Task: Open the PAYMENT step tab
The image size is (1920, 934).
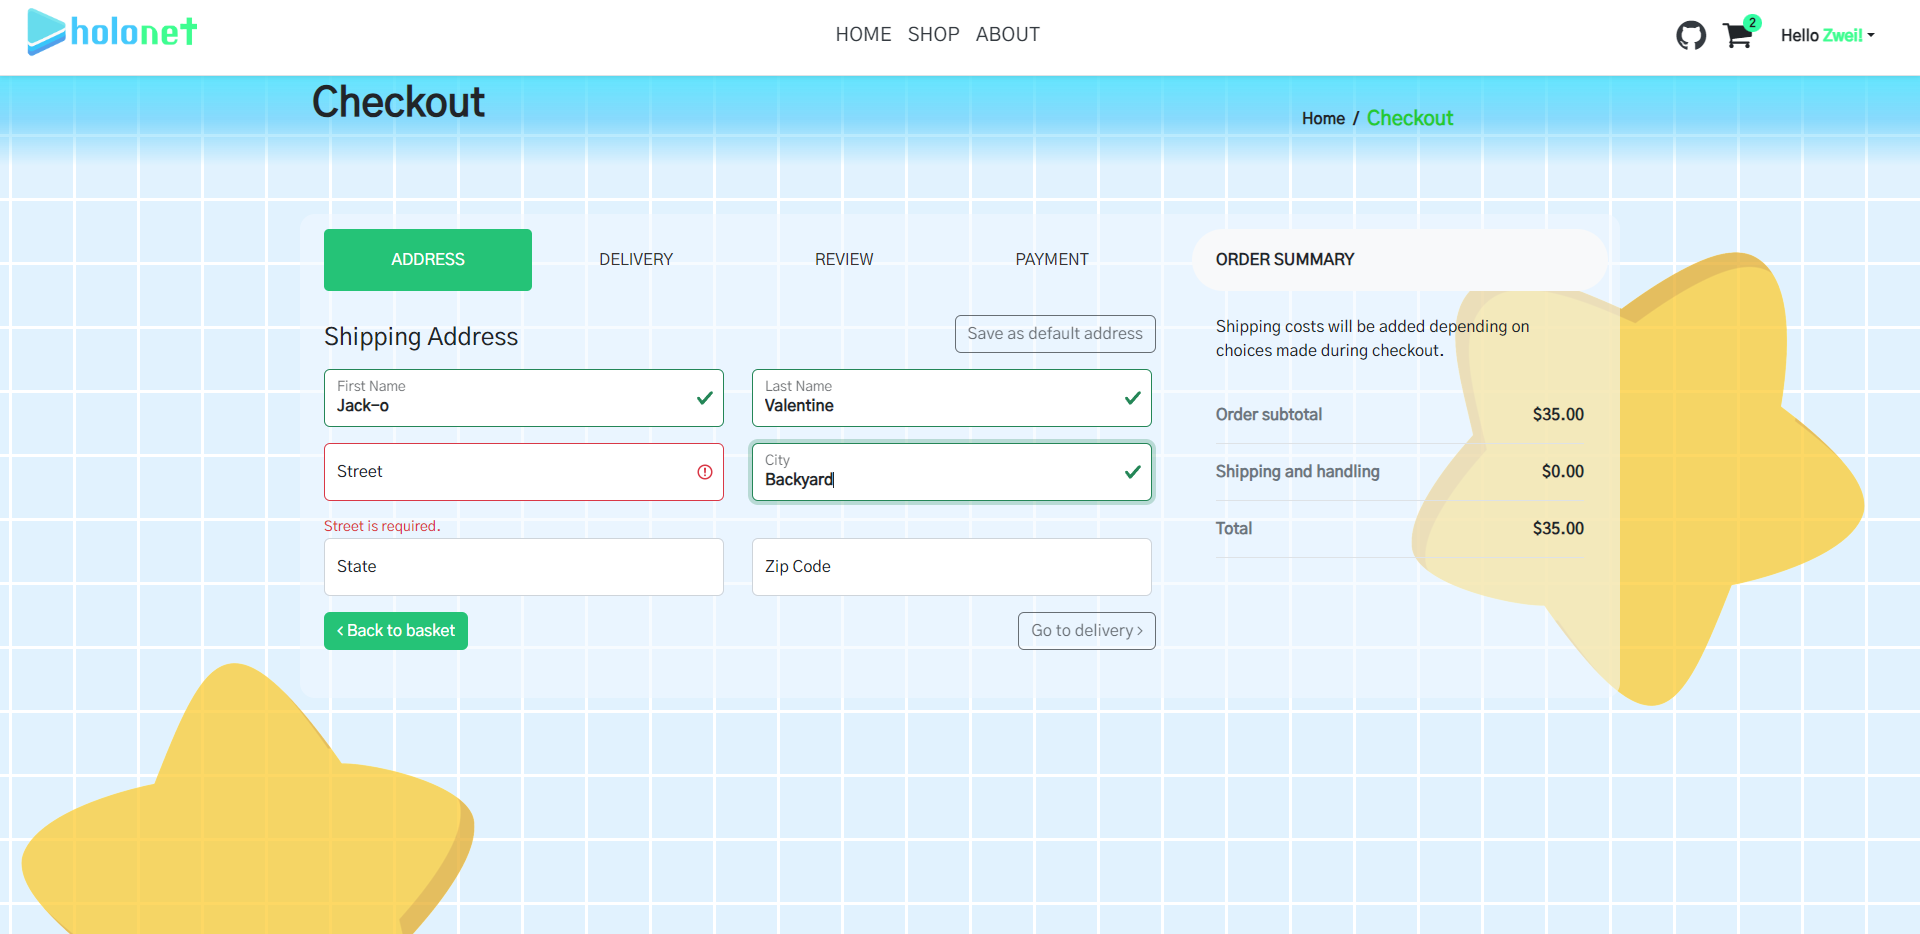Action: [1051, 259]
